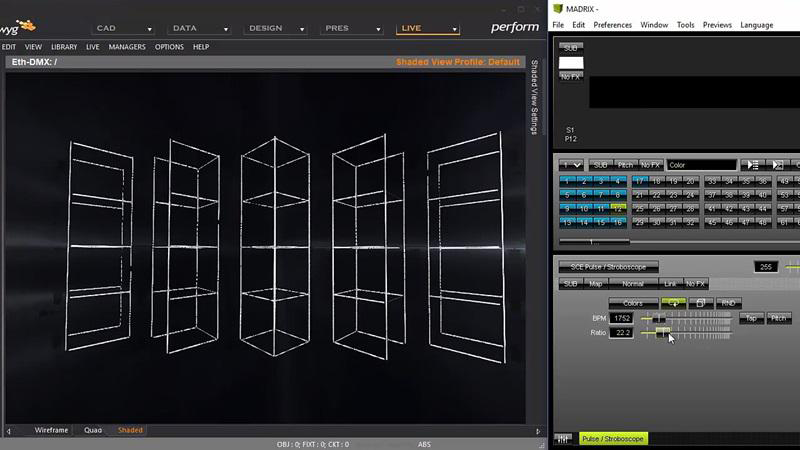
Task: Switch to the Quad view tab
Action: (x=93, y=431)
